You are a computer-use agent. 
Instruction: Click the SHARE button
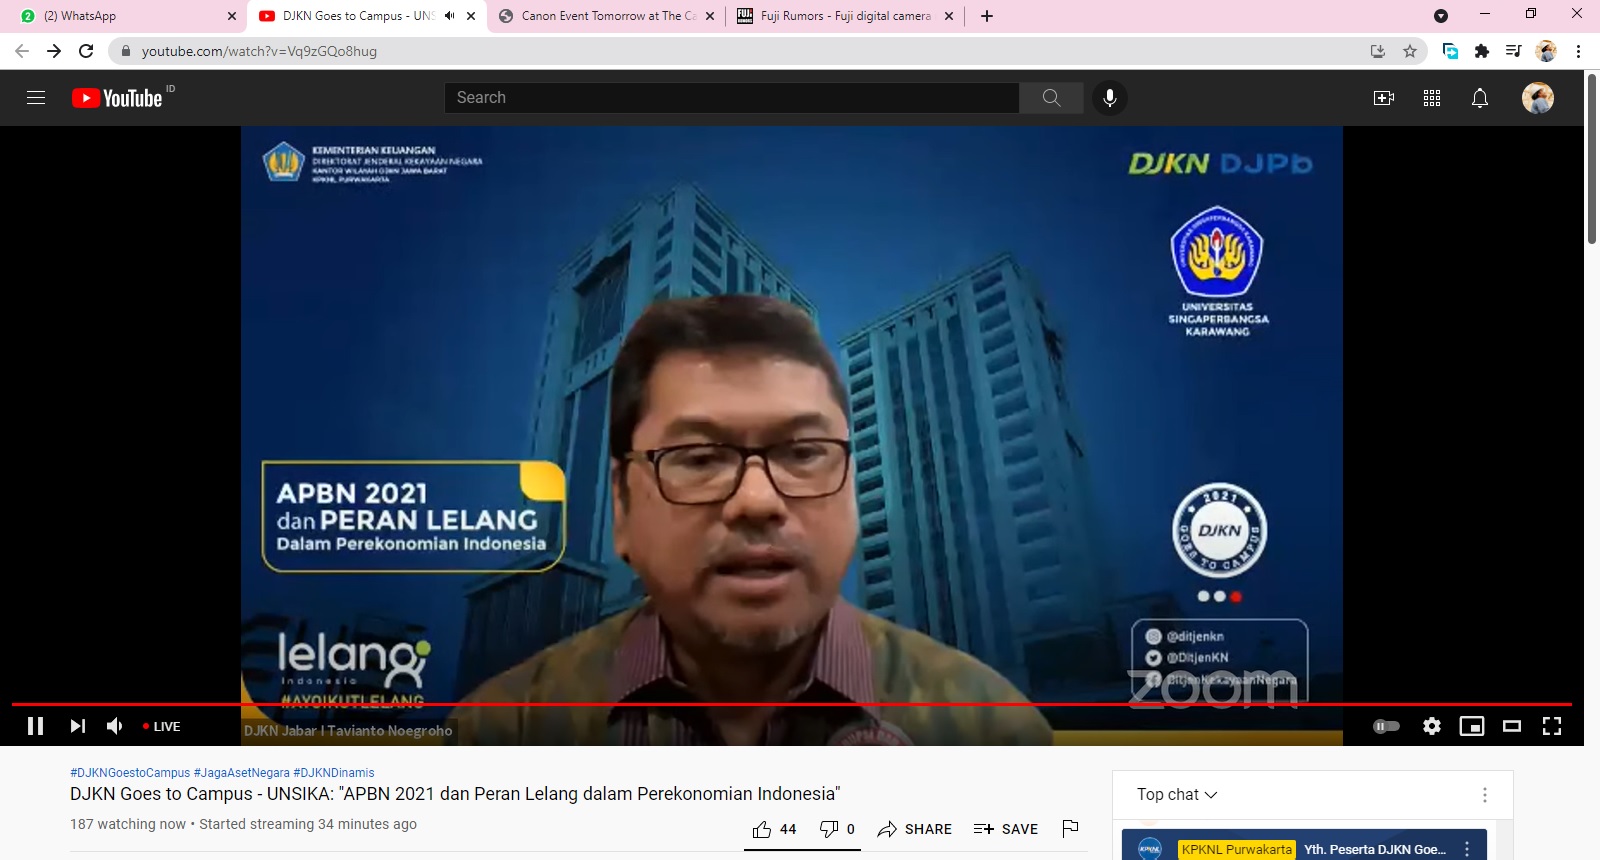(915, 829)
